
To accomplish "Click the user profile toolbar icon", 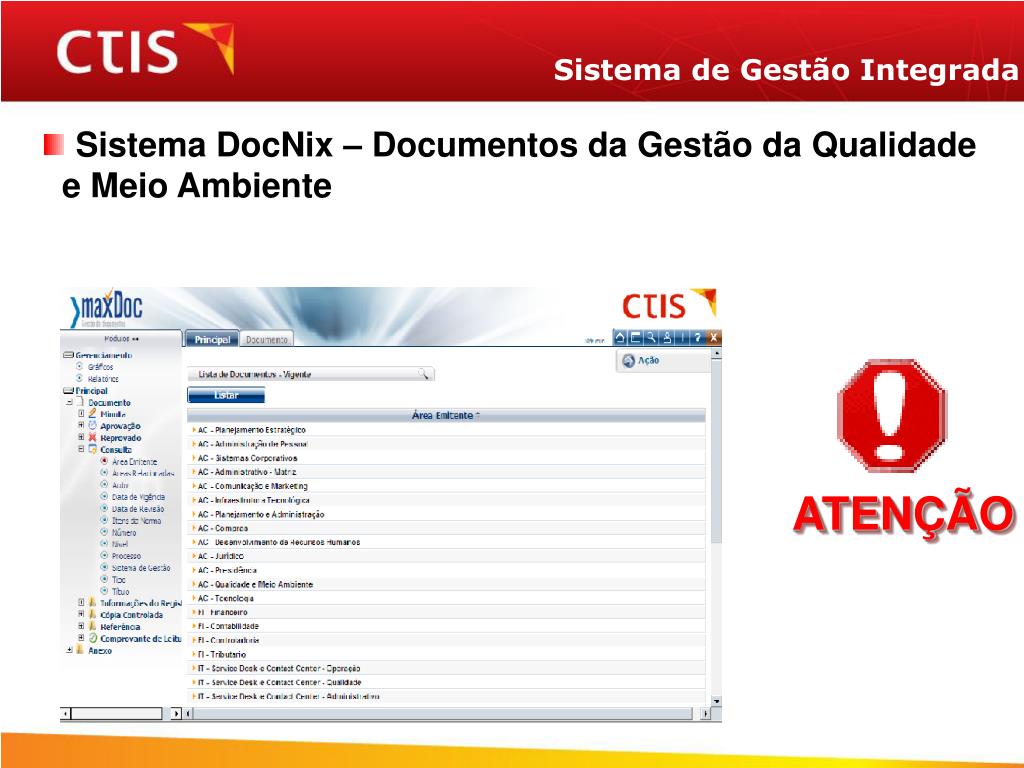I will [x=667, y=338].
